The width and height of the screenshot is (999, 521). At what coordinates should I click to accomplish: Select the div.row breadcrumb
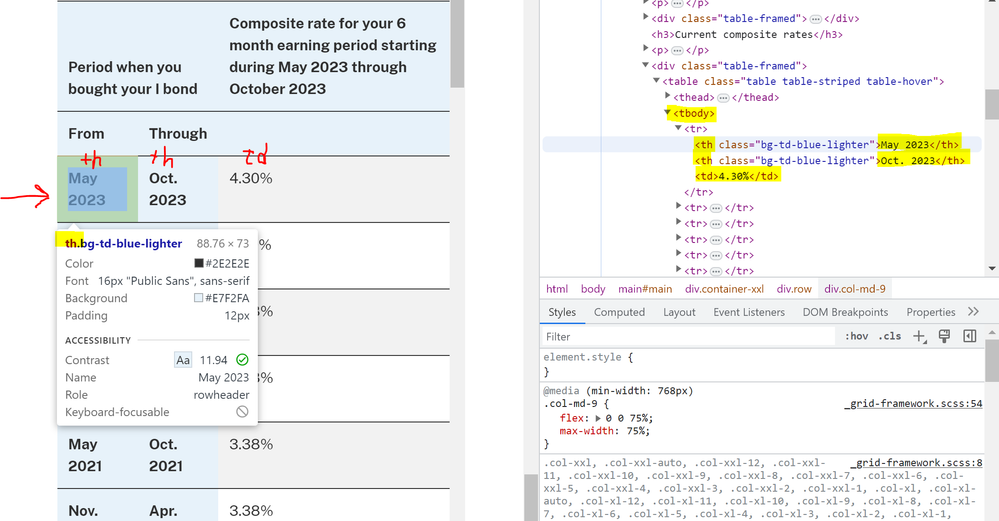[794, 289]
